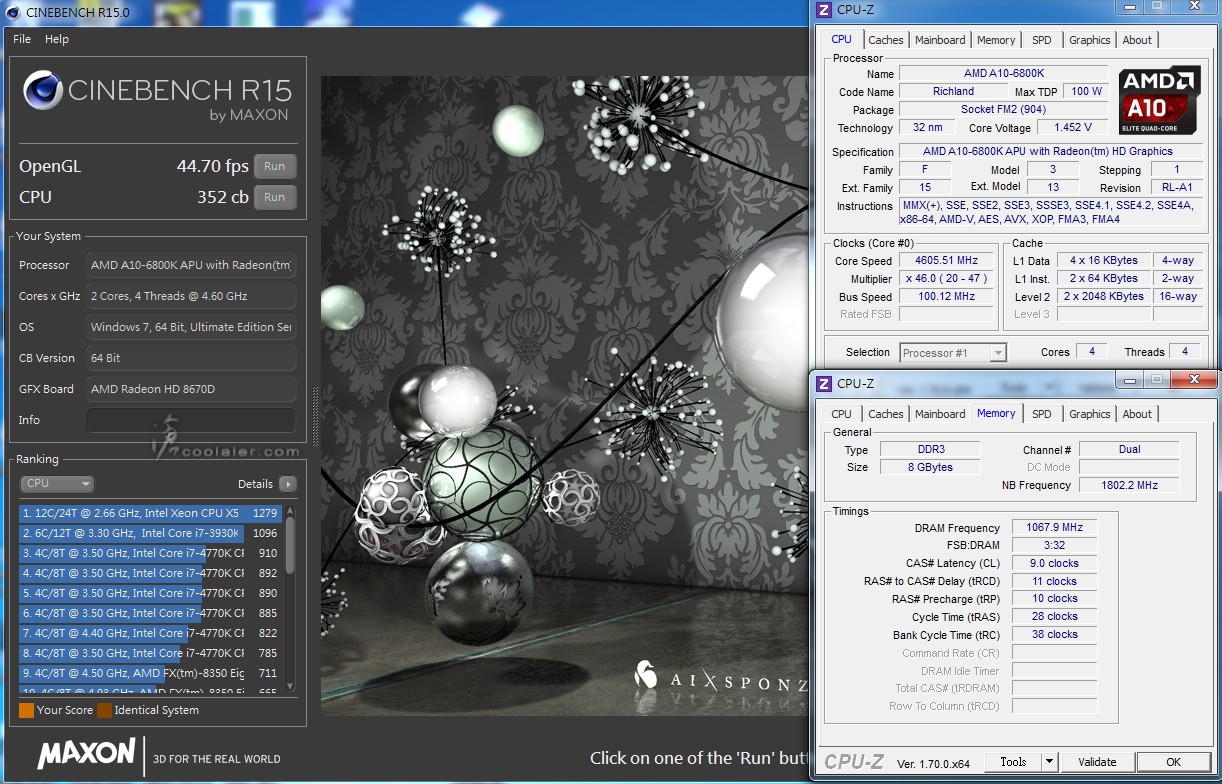Viewport: 1222px width, 784px height.
Task: Open Mainboard tab in CPU-Z Memory window
Action: pyautogui.click(x=940, y=414)
